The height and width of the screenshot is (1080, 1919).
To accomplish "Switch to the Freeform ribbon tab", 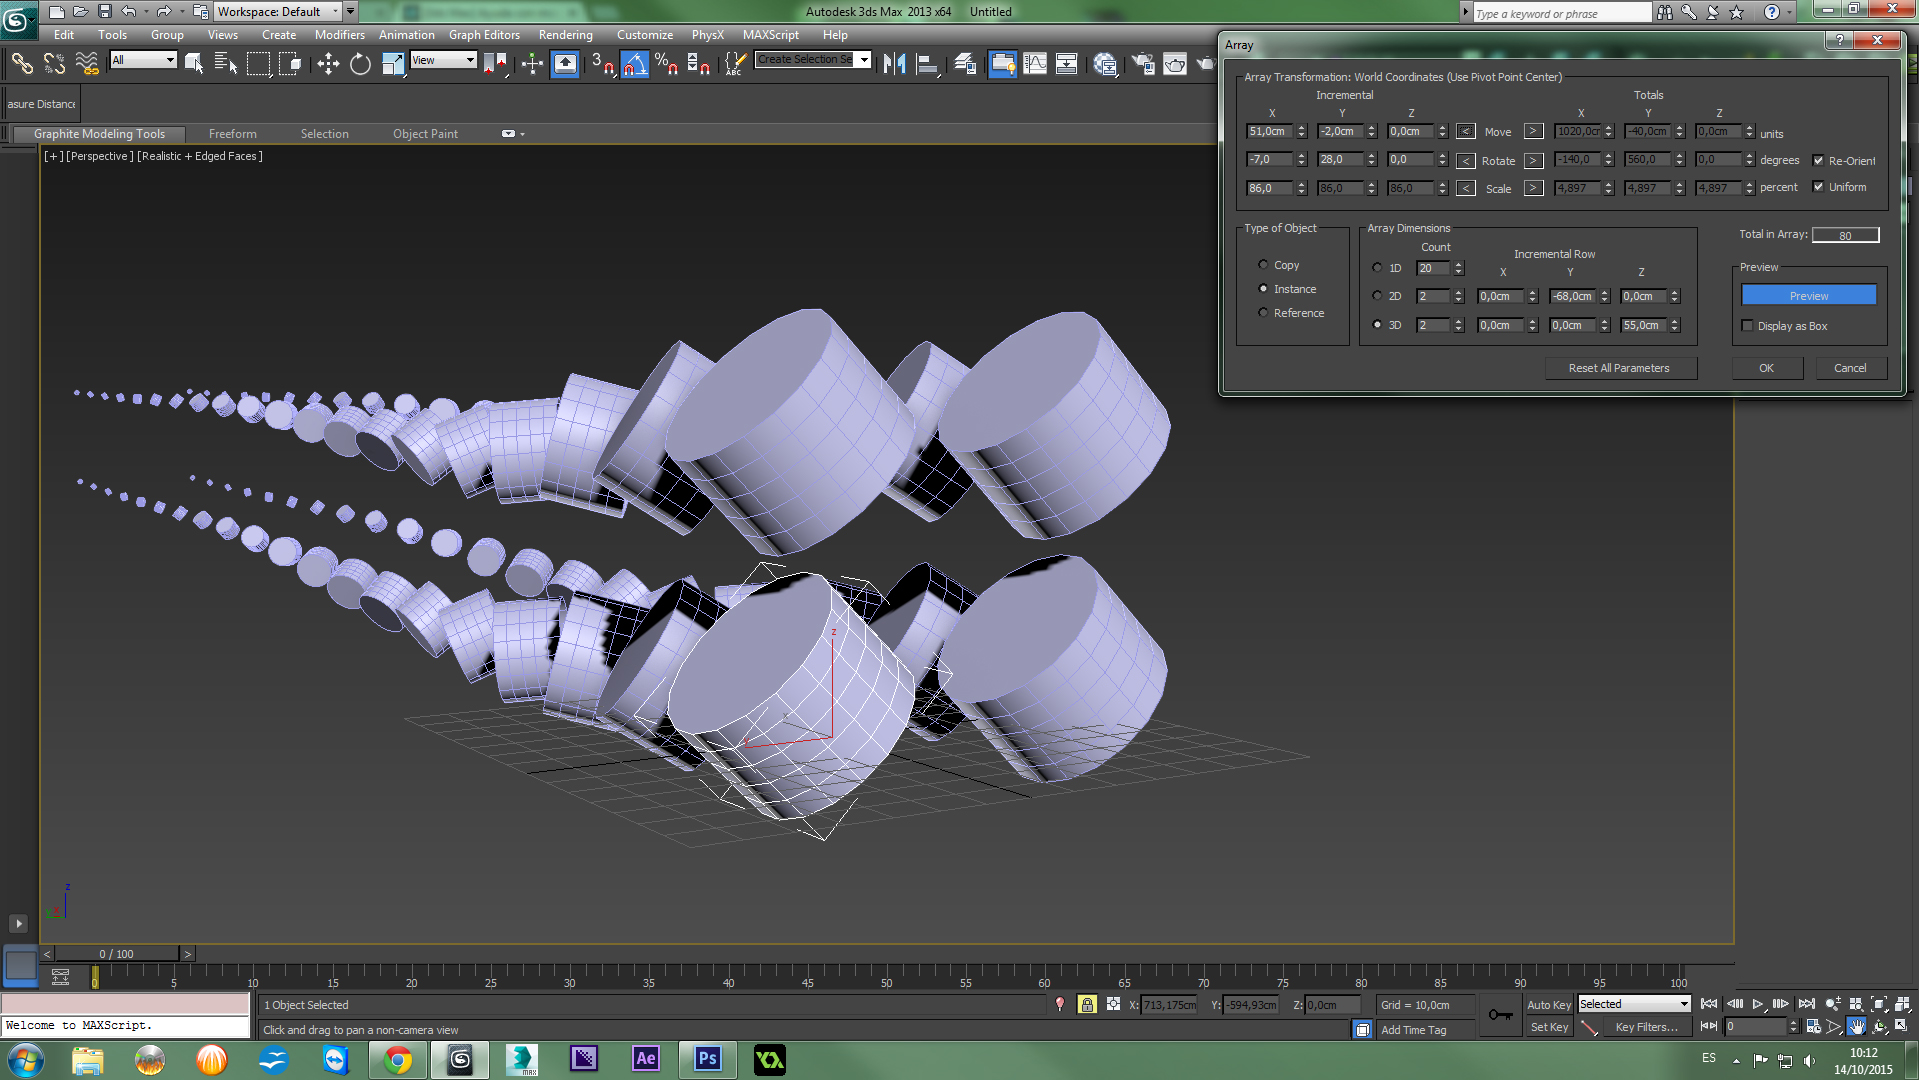I will 232,134.
